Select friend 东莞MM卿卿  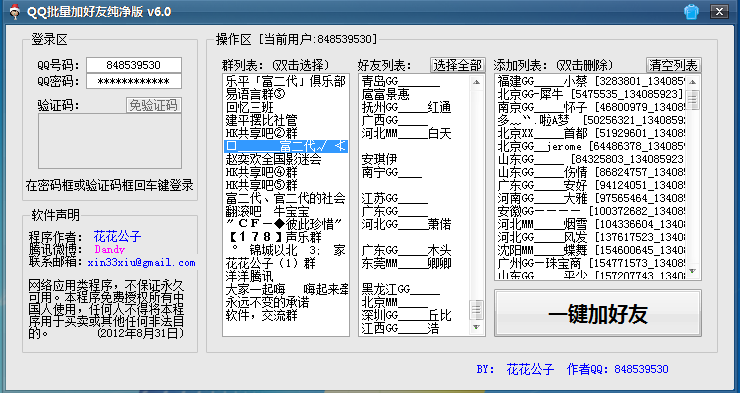point(414,263)
